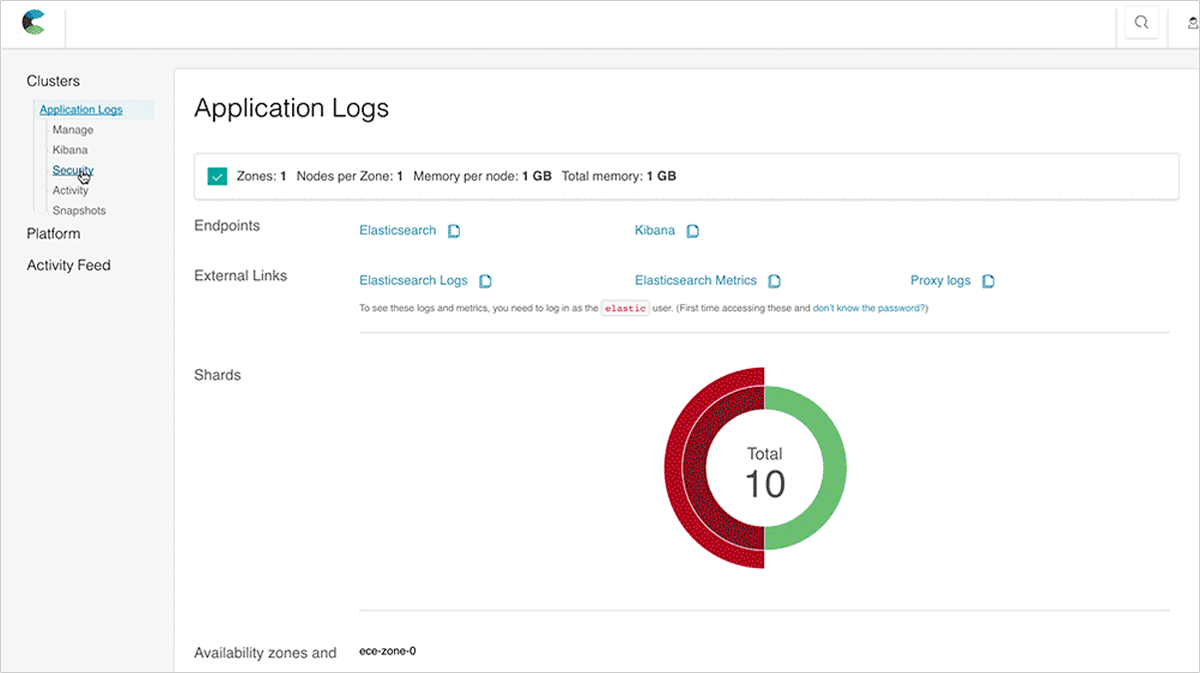Open the Clusters section in sidebar
The image size is (1200, 673).
pos(53,81)
